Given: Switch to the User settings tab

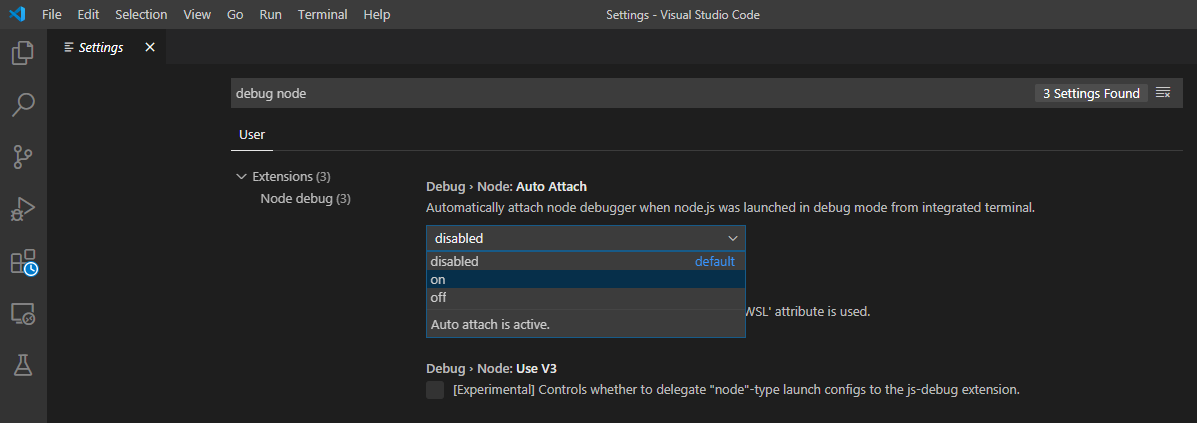Looking at the screenshot, I should click(x=251, y=134).
